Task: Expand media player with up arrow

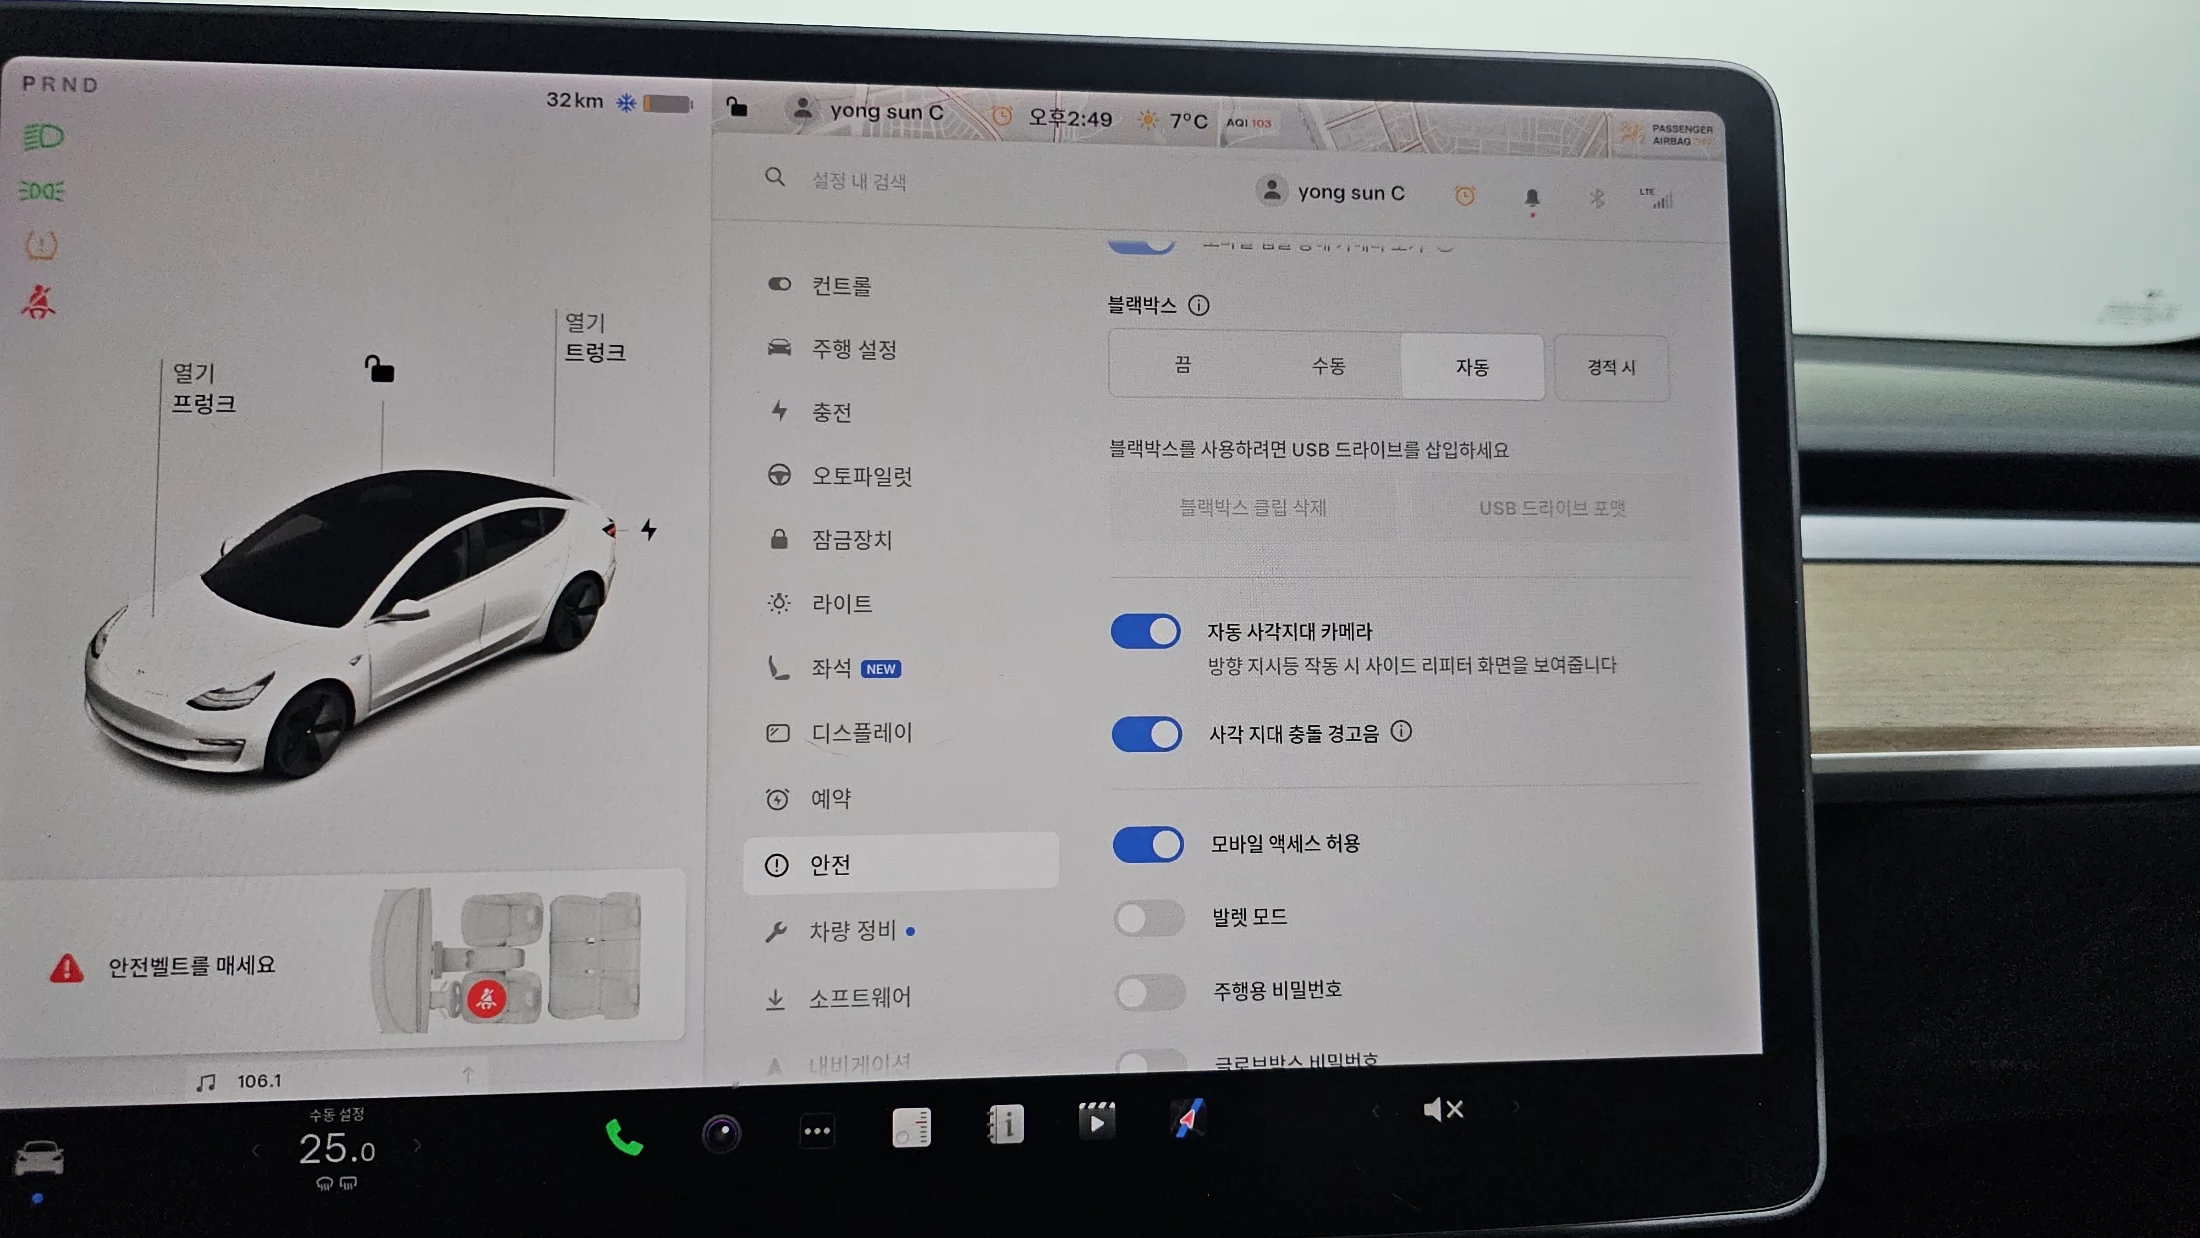Action: click(x=467, y=1075)
